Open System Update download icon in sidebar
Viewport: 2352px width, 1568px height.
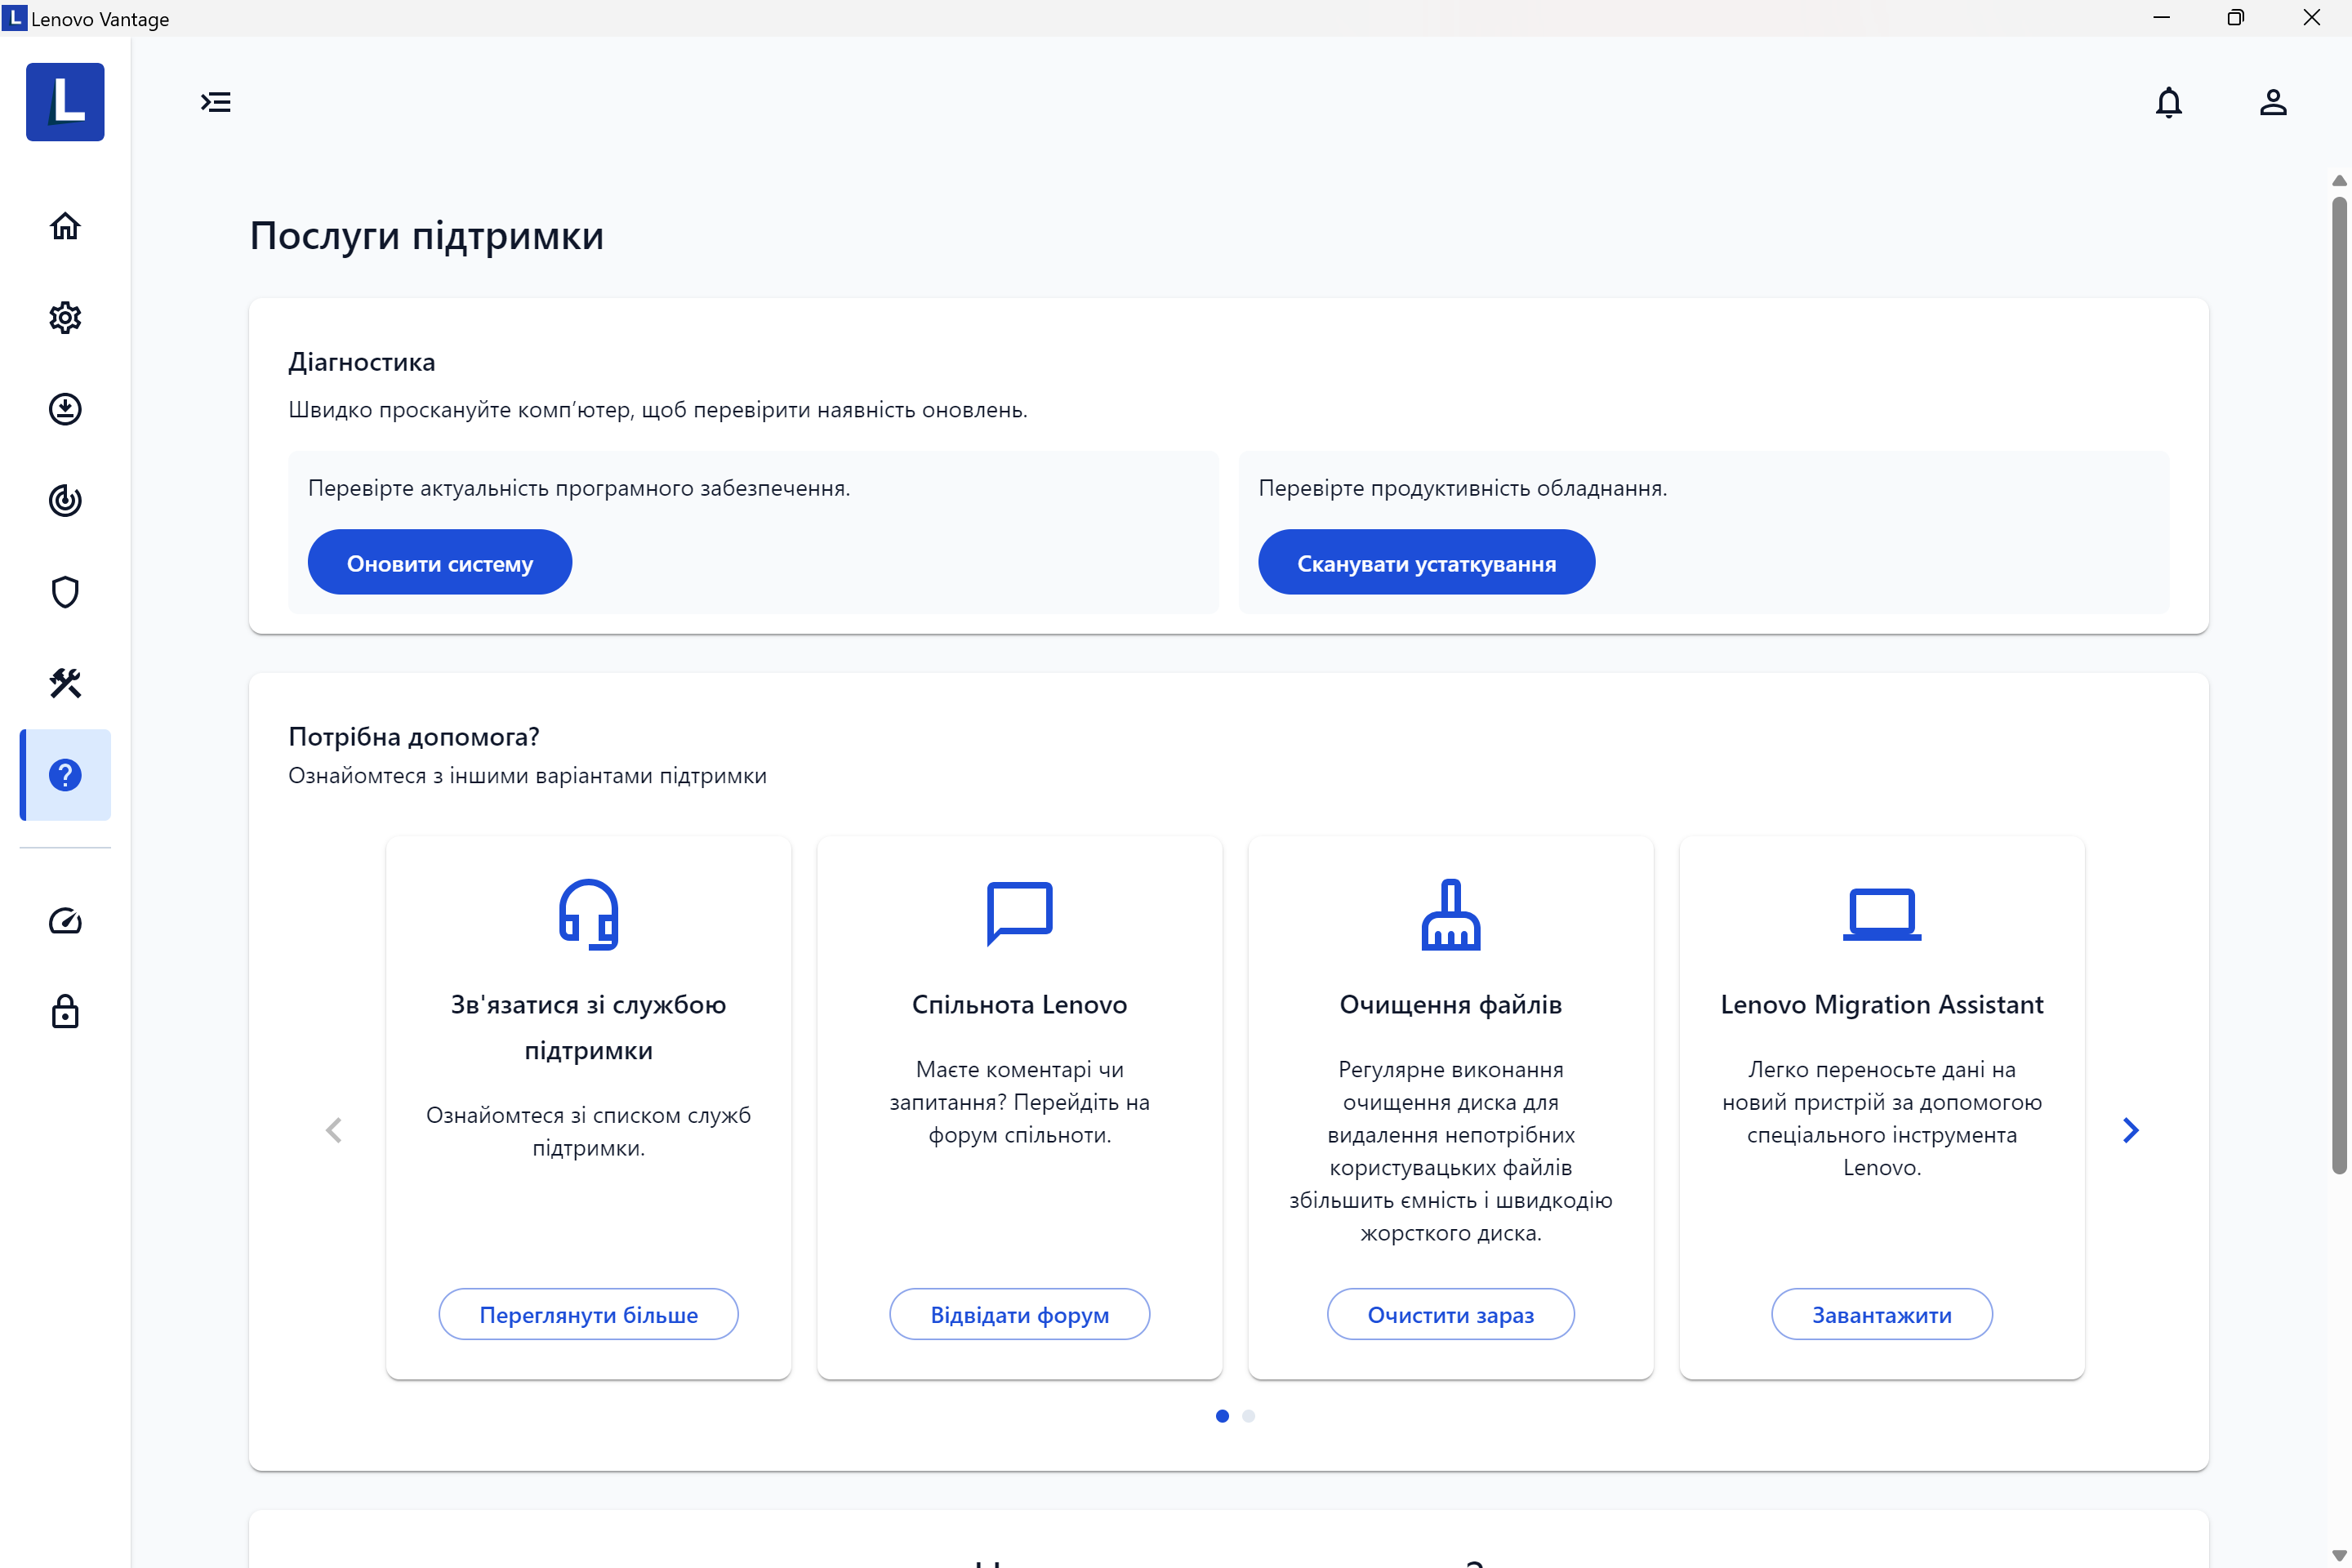point(65,409)
